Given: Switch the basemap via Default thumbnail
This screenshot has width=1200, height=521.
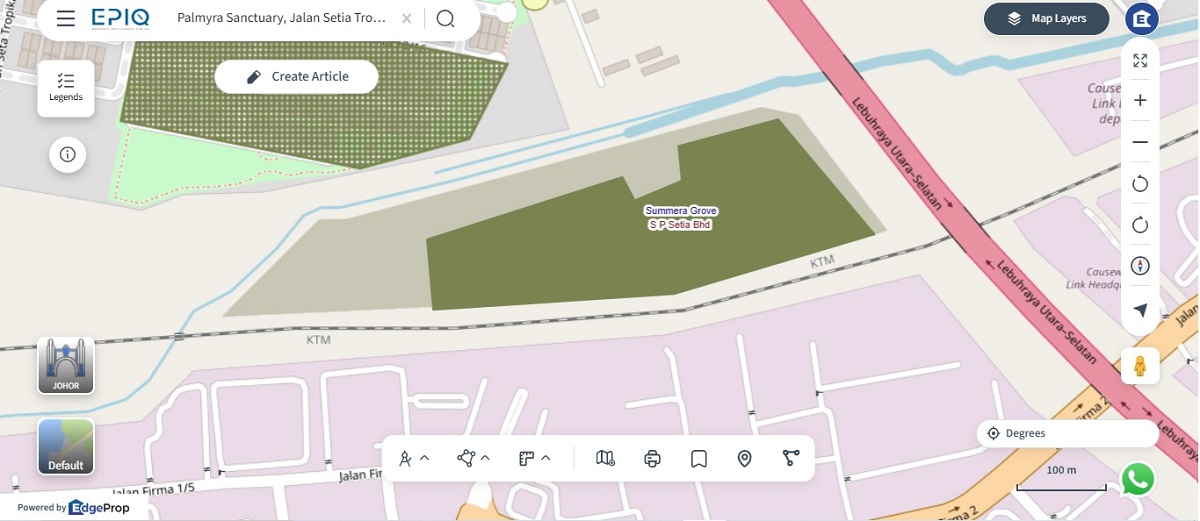Looking at the screenshot, I should pos(66,447).
